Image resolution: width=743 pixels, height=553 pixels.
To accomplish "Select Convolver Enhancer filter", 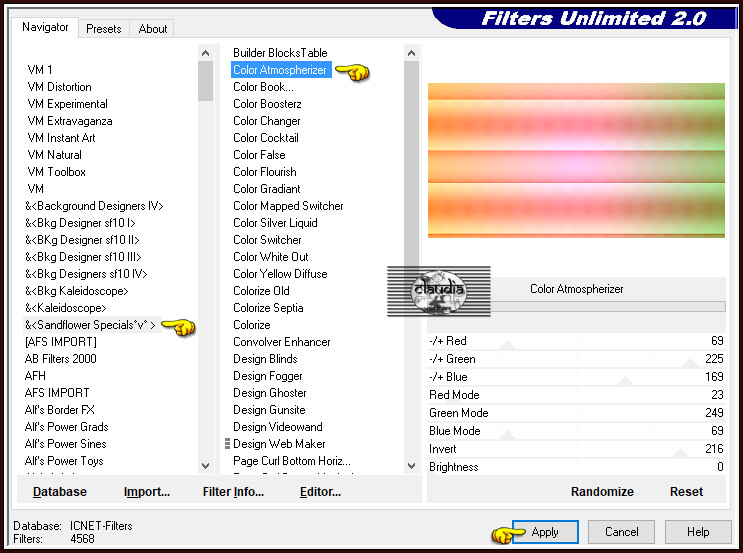I will coord(281,342).
